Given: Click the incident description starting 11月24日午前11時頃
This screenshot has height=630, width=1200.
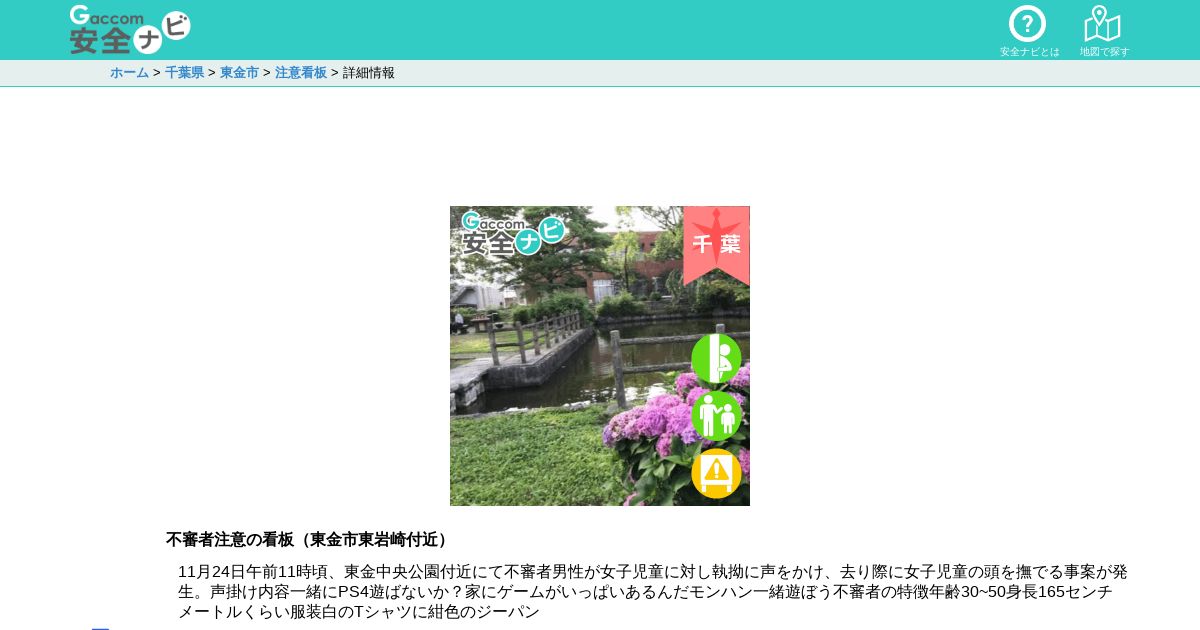Looking at the screenshot, I should [653, 591].
